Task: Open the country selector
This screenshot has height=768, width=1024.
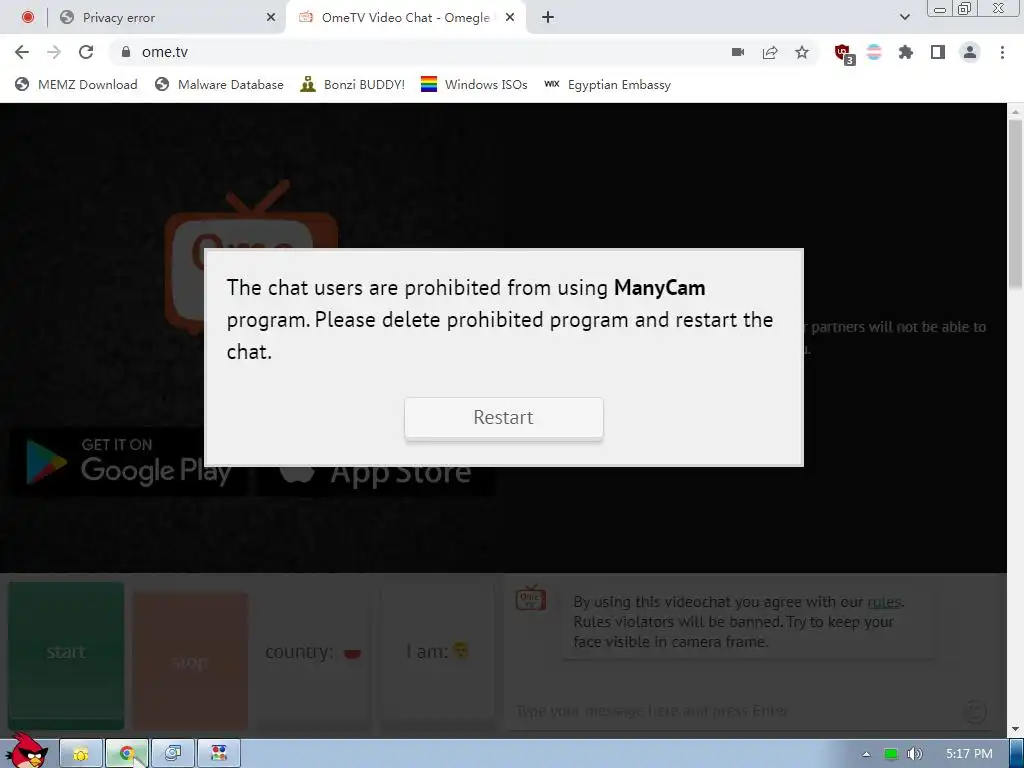Action: 313,652
